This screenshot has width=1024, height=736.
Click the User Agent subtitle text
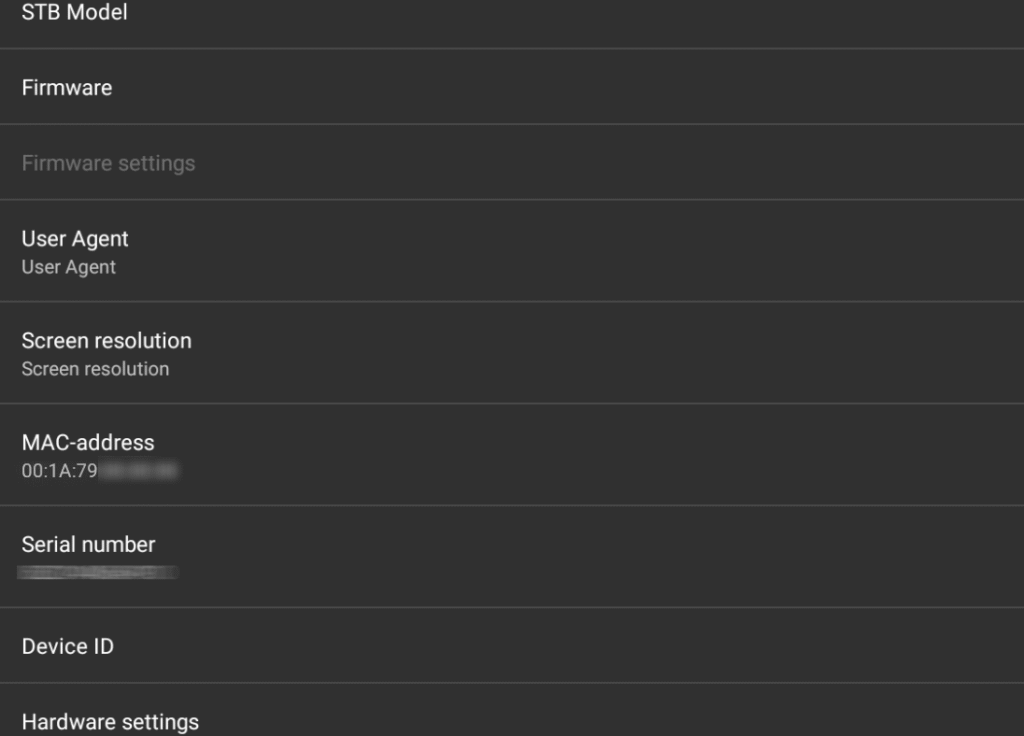(x=69, y=267)
